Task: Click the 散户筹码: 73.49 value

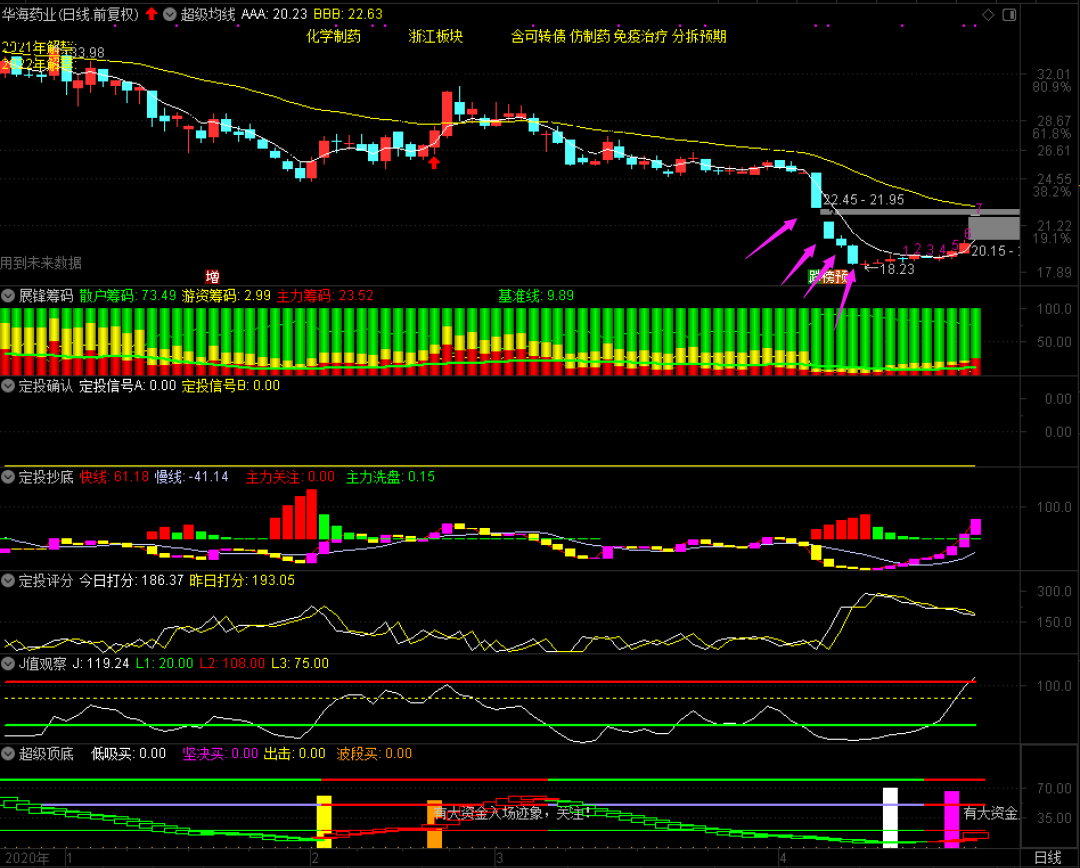Action: pos(128,296)
